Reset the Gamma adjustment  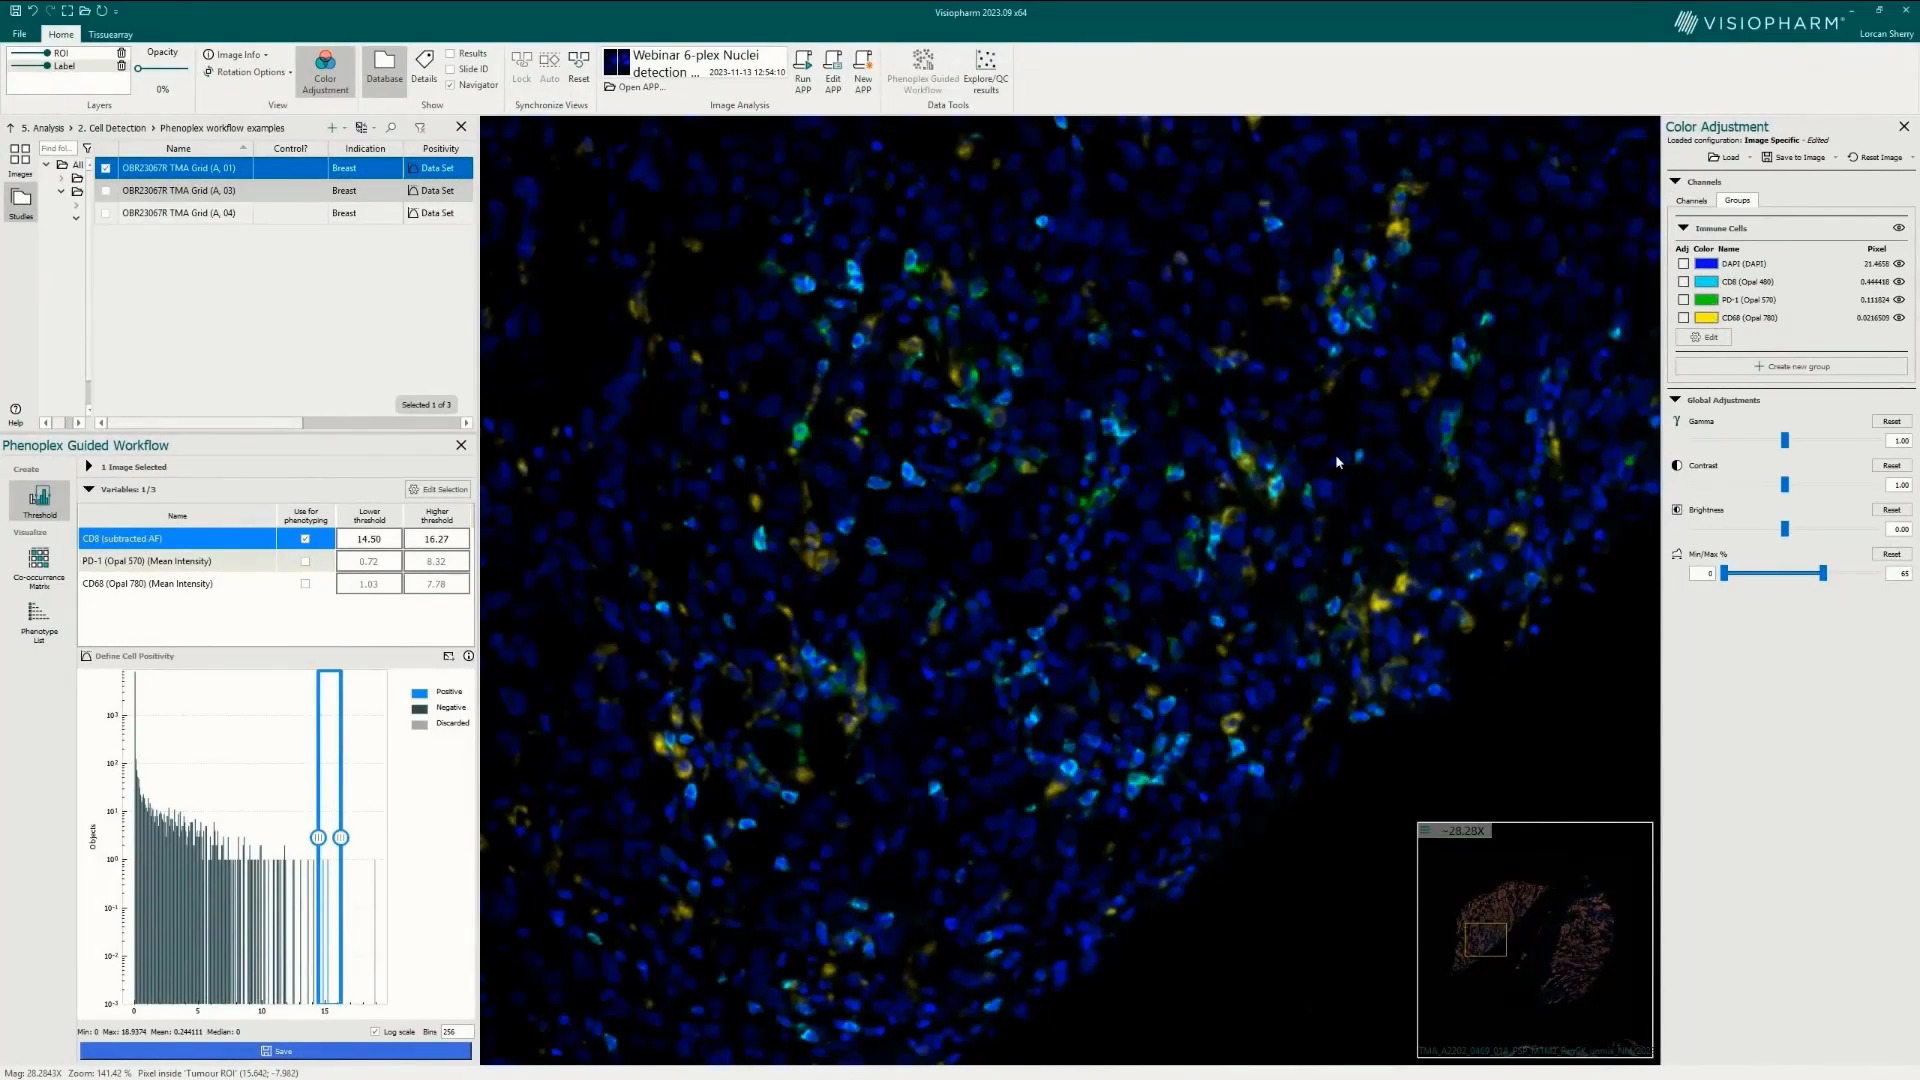pos(1891,421)
